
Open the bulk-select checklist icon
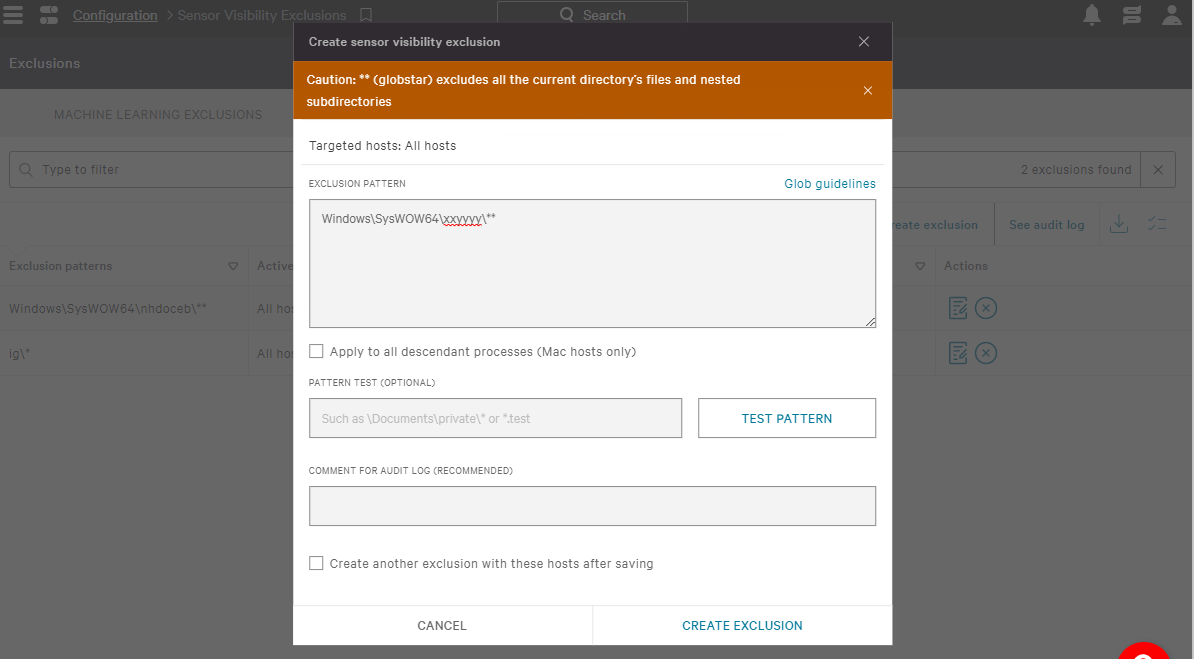click(1157, 224)
